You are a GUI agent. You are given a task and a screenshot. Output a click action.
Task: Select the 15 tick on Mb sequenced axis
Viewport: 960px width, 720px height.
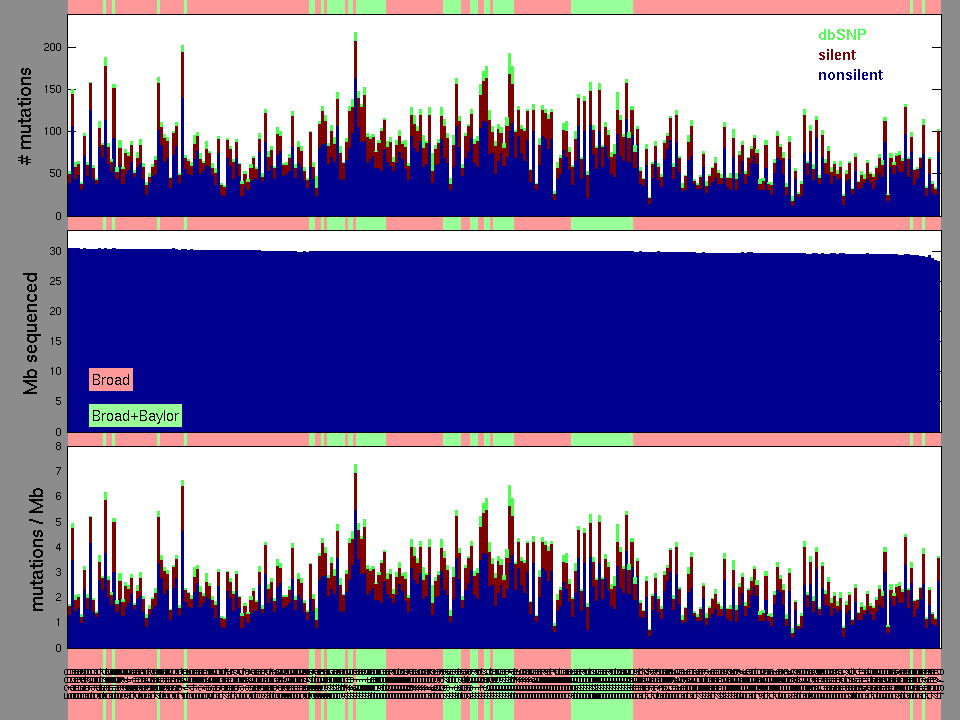point(56,341)
